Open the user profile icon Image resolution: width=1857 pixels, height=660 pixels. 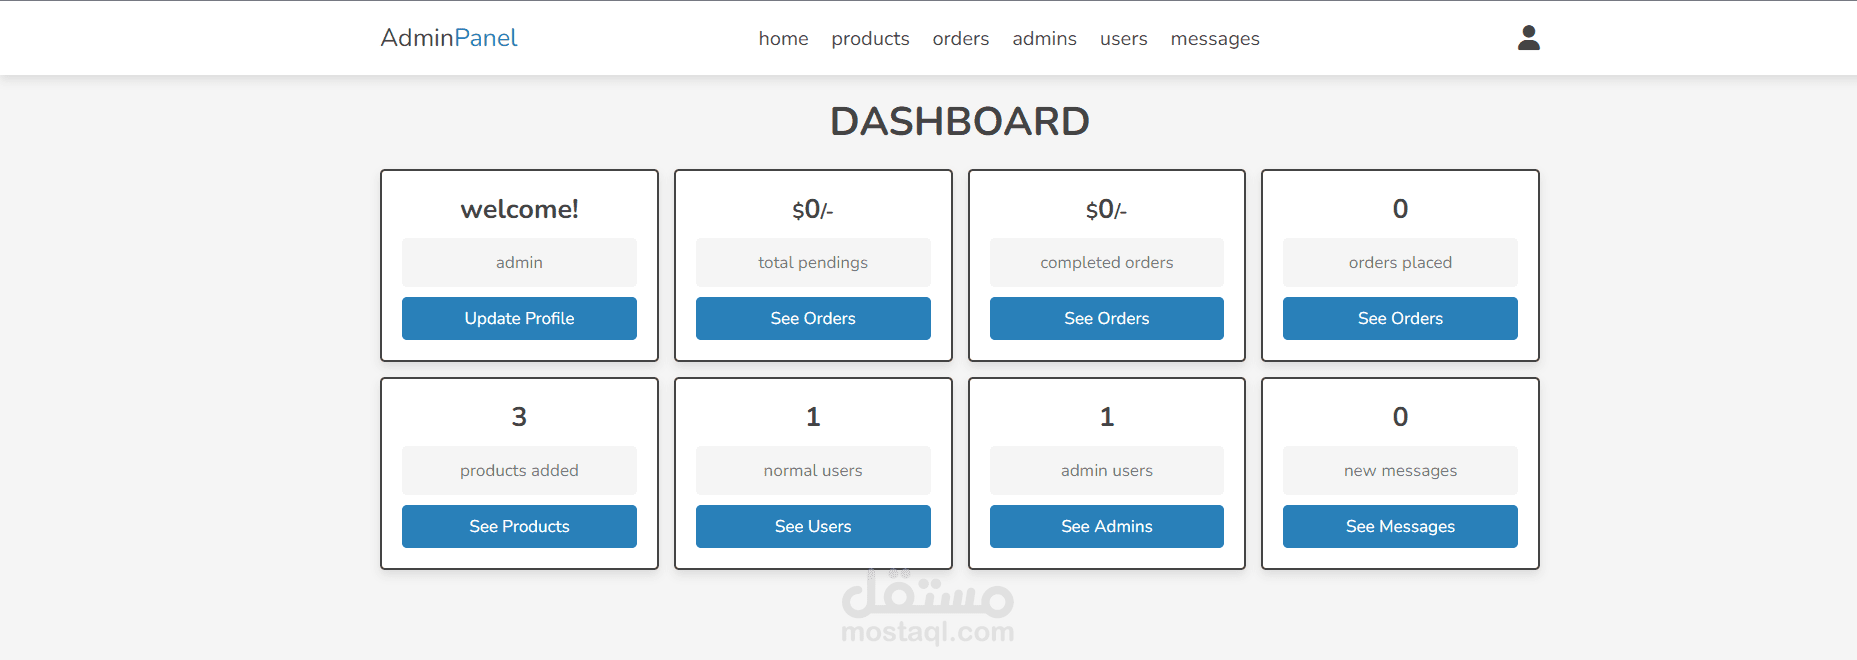tap(1528, 38)
